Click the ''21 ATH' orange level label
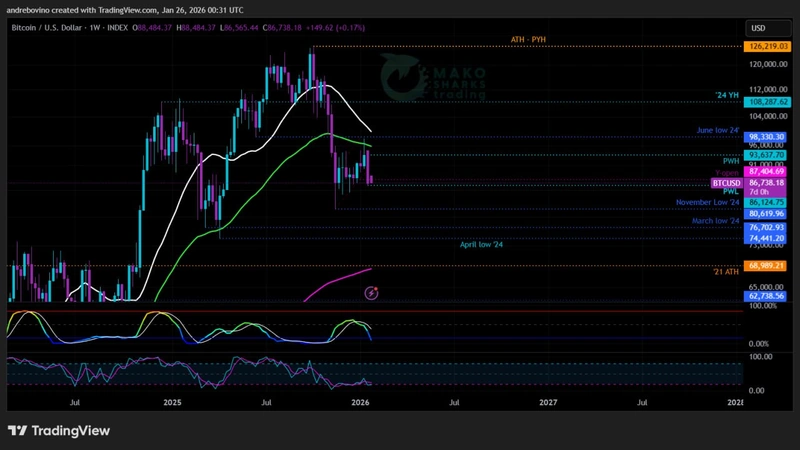Screen dimensions: 800x450 [x=725, y=272]
